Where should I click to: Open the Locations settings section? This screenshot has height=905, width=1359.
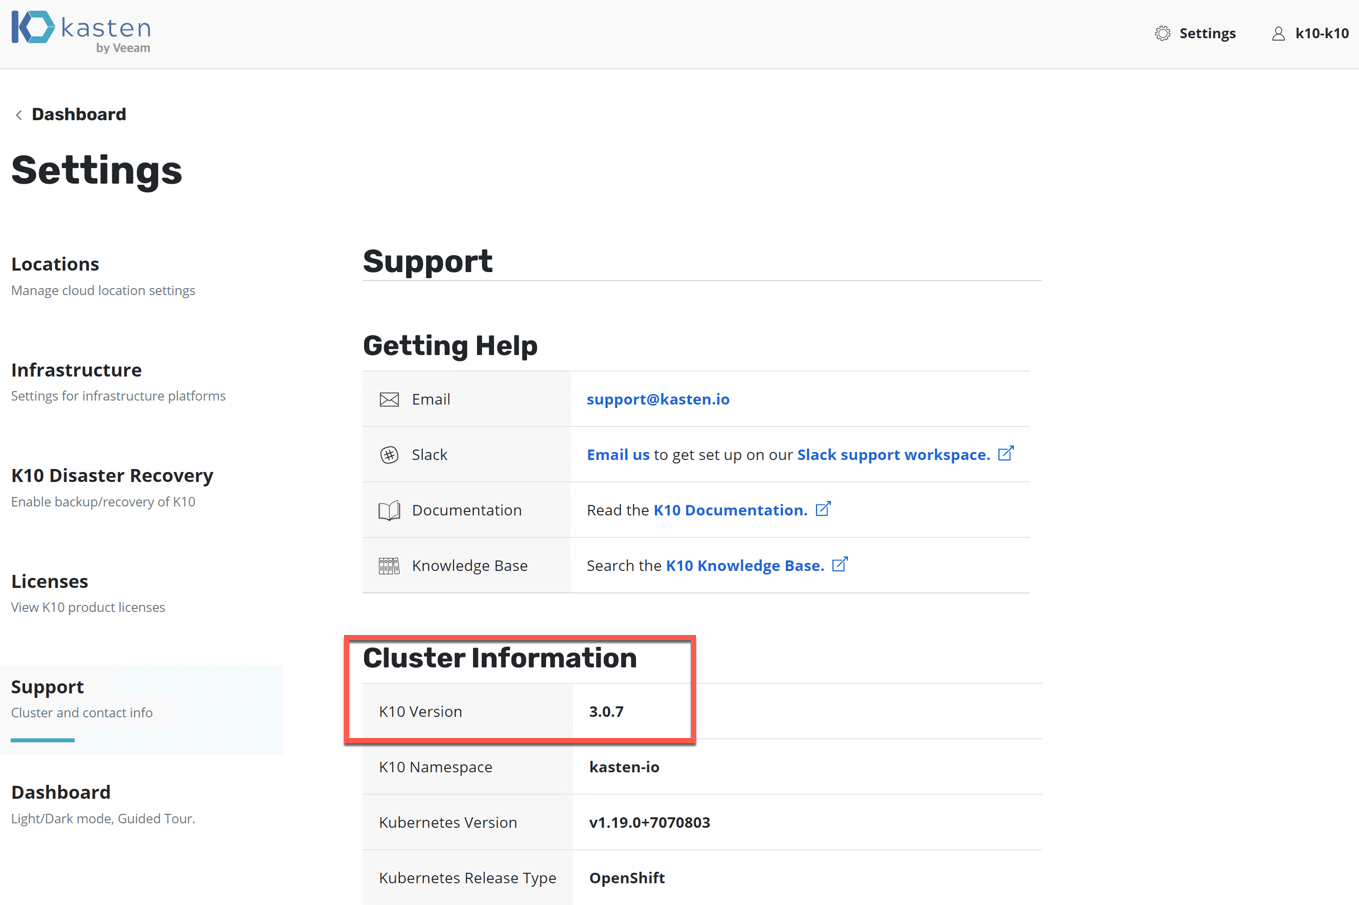[55, 264]
